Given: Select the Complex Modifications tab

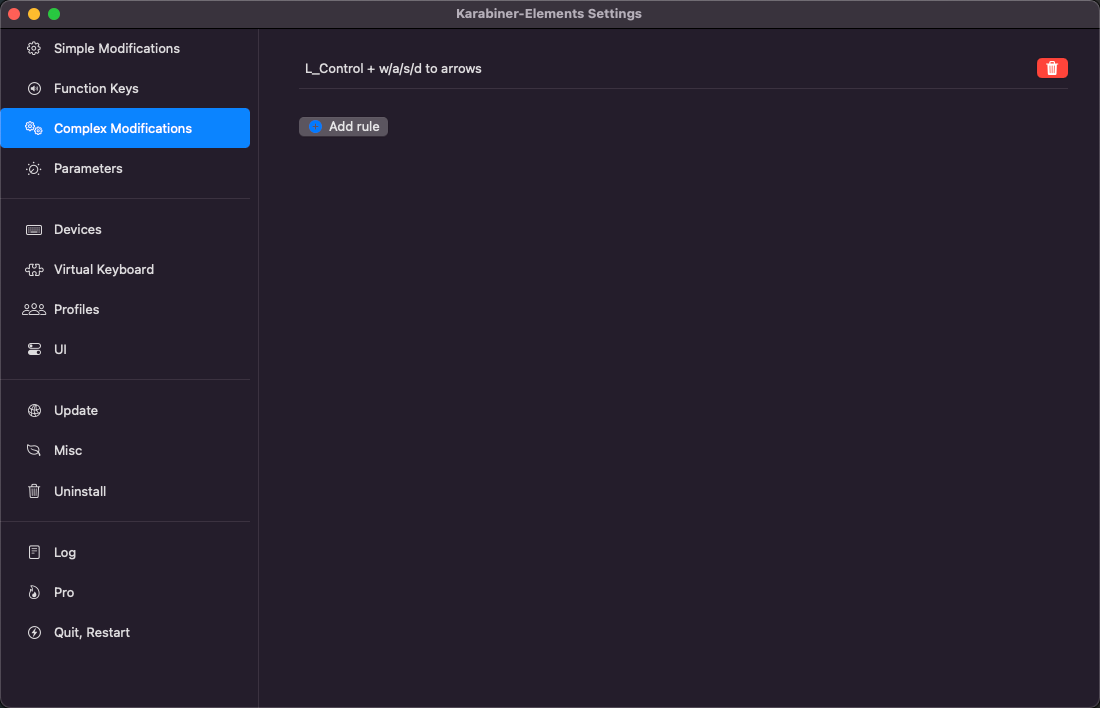Looking at the screenshot, I should tap(124, 128).
